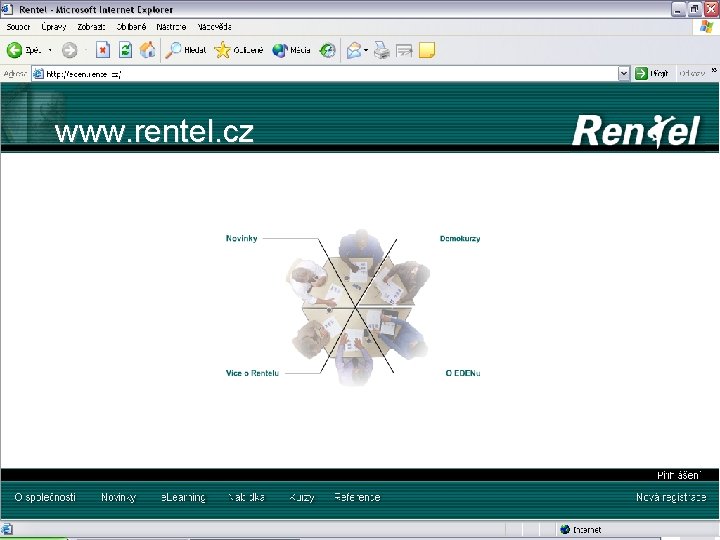Open the Demokurzy link

tap(460, 238)
